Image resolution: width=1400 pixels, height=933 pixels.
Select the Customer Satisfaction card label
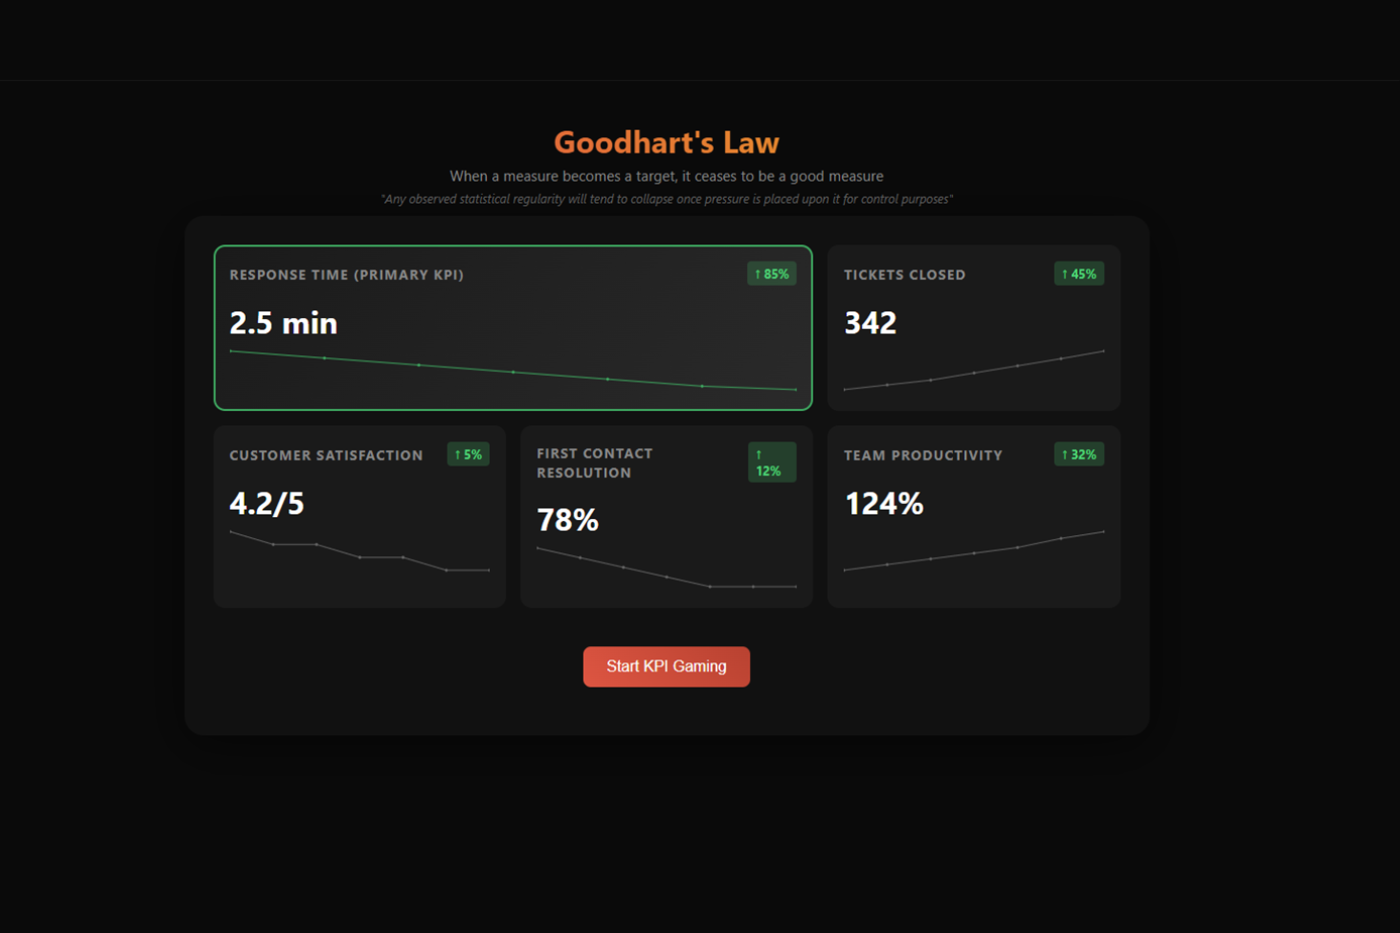[x=326, y=455]
